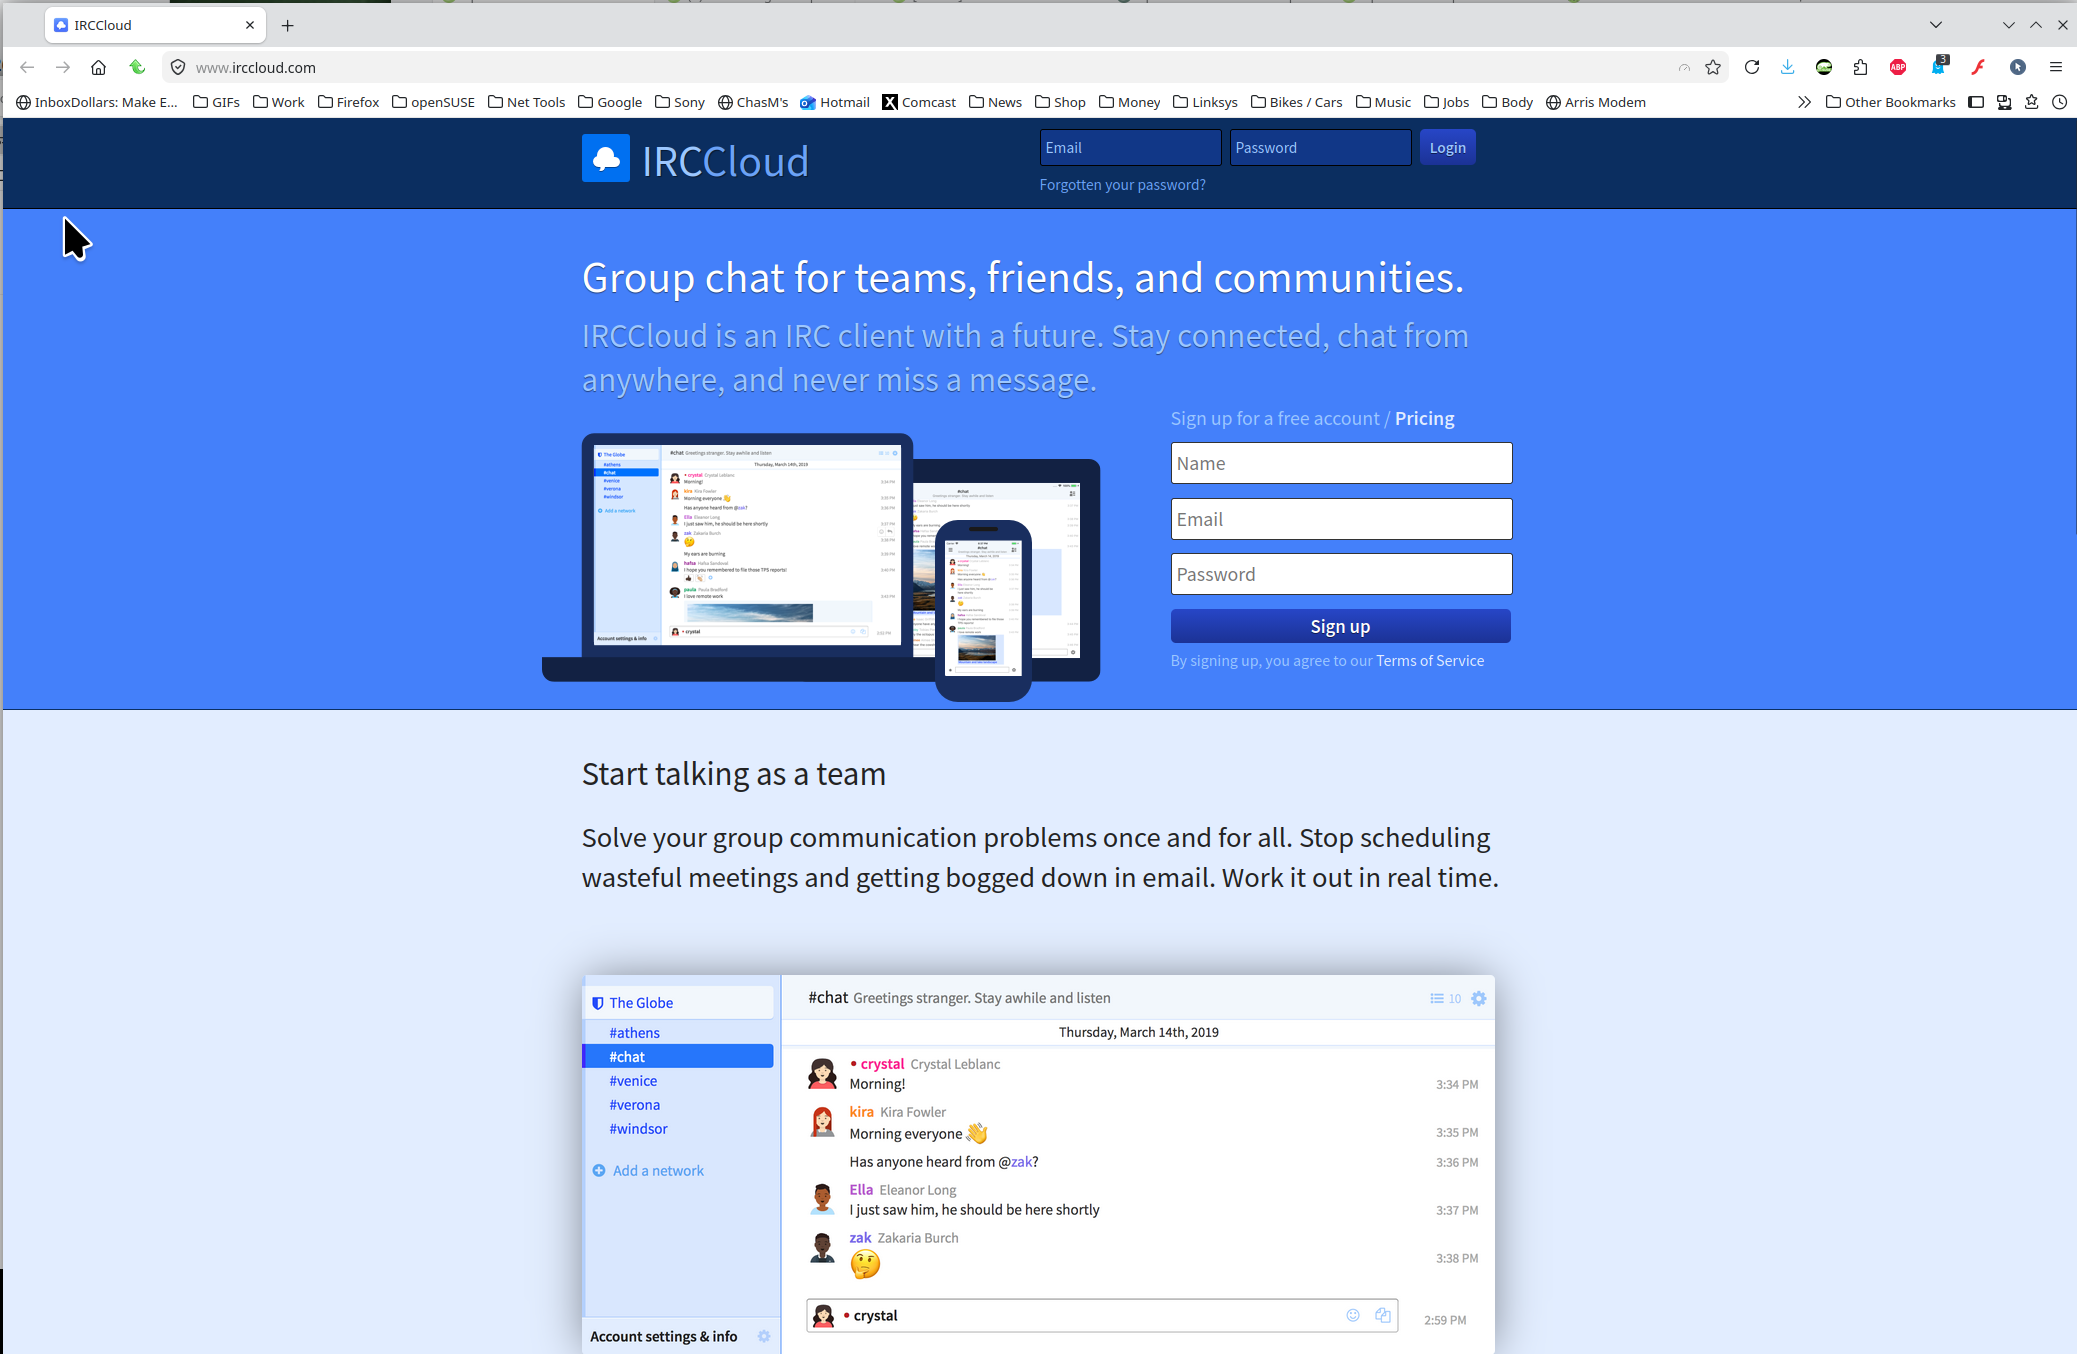Screen dimensions: 2077x1354
Task: Open the Terms of Service link
Action: 1429,661
